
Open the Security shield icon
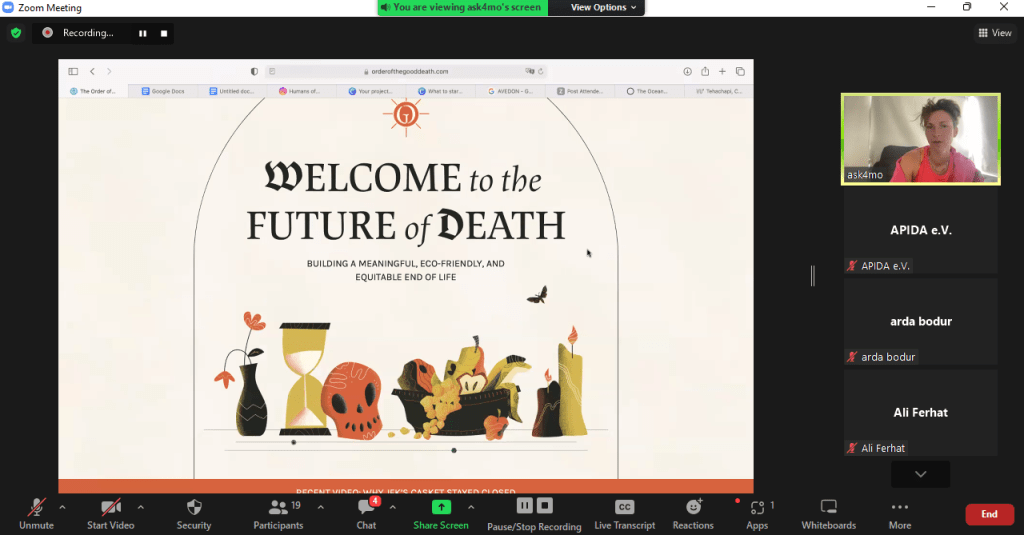pyautogui.click(x=194, y=508)
